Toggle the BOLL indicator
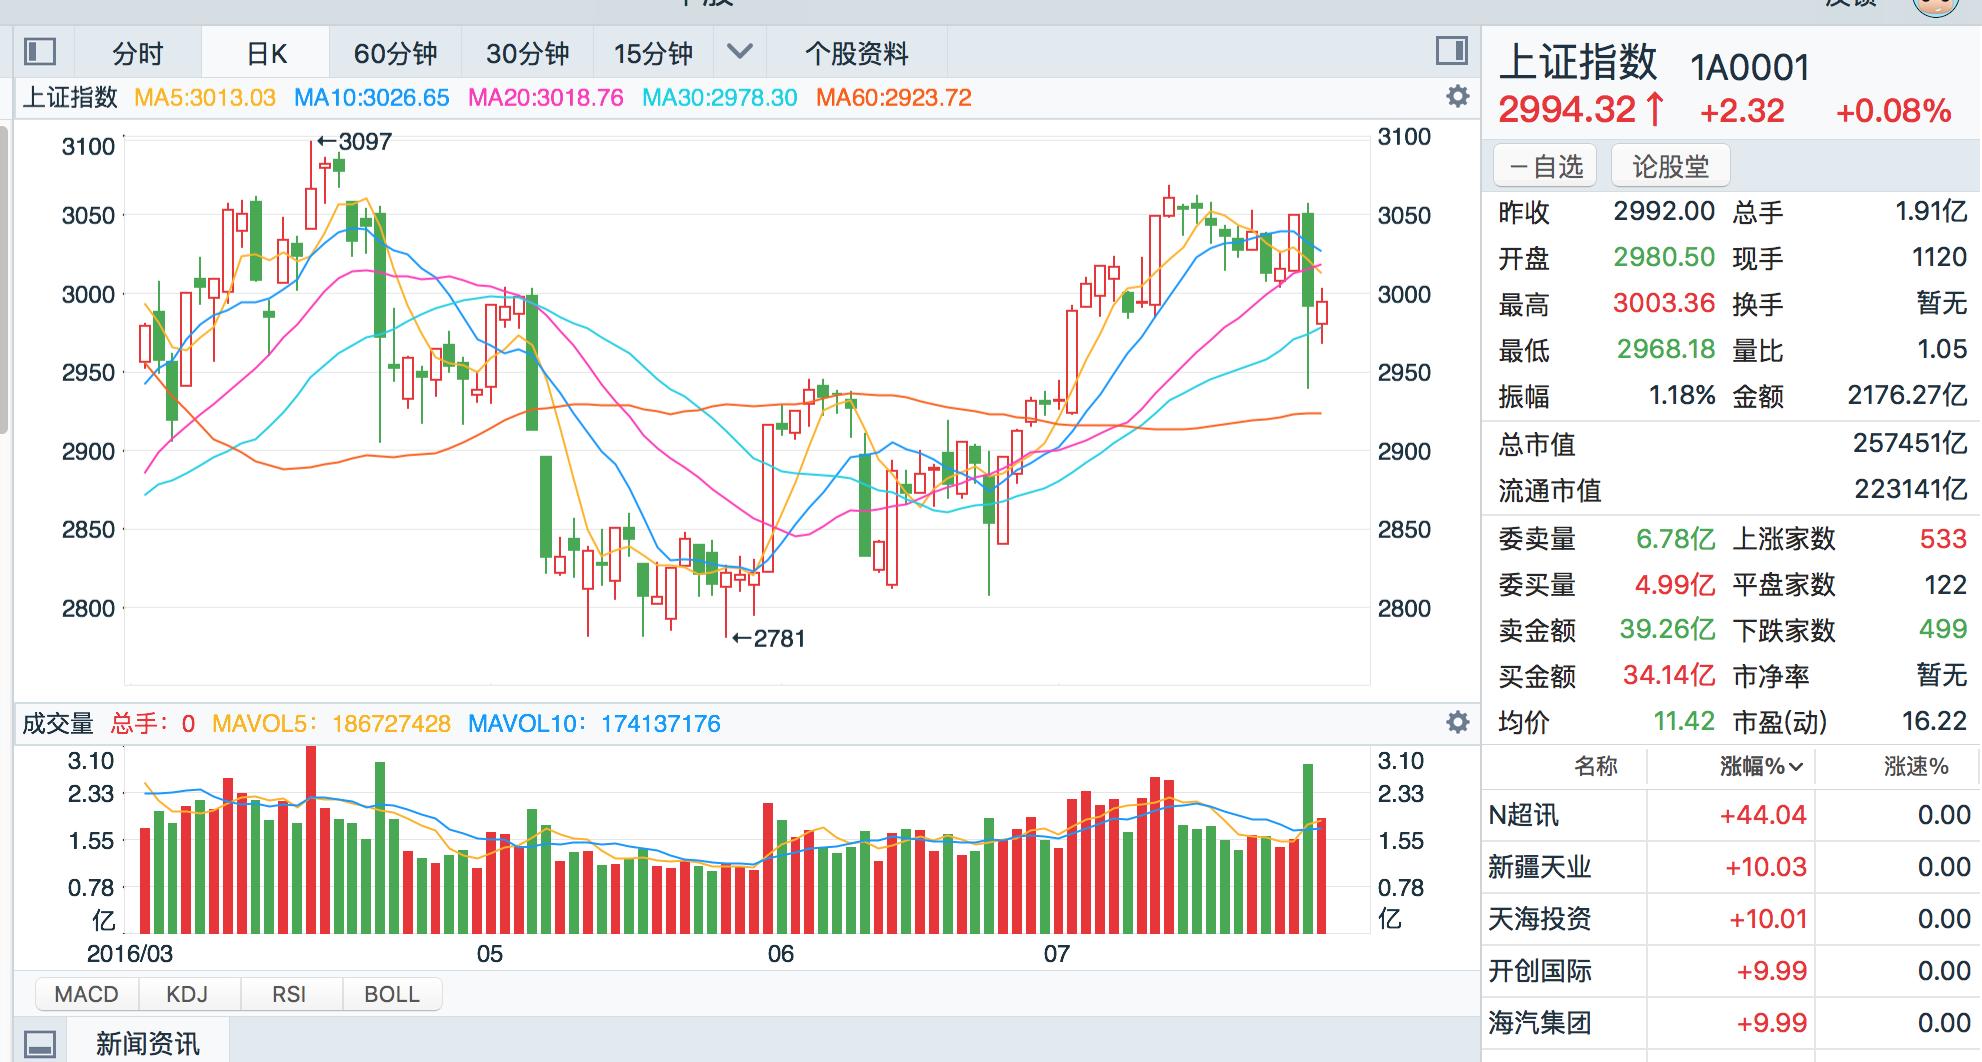Viewport: 1982px width, 1062px height. (x=391, y=994)
